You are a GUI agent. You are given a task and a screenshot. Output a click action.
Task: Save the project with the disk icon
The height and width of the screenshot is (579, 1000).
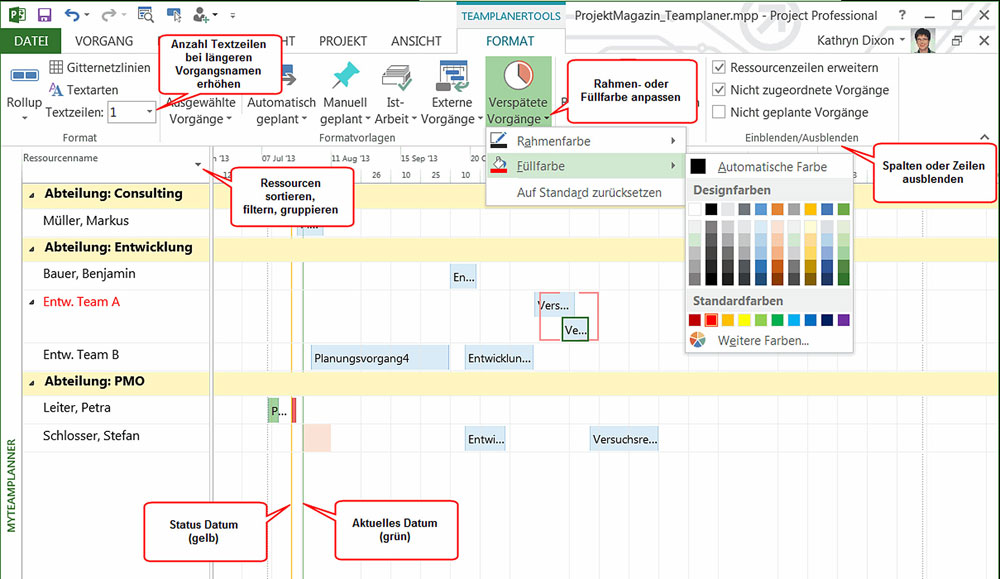coord(44,15)
